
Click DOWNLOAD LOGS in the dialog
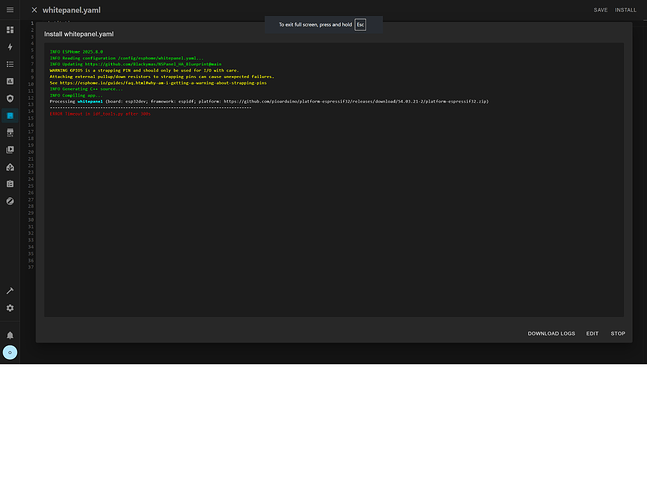551,333
